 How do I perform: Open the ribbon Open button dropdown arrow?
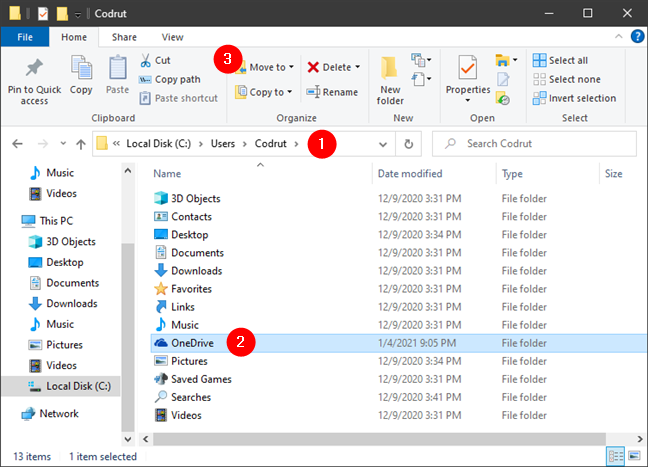pyautogui.click(x=515, y=60)
